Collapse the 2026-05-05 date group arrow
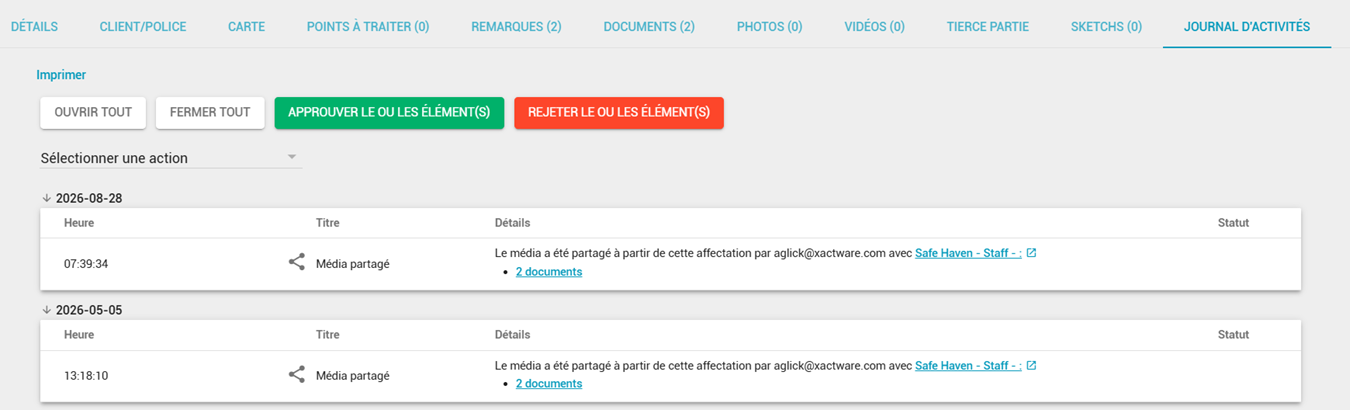The height and width of the screenshot is (410, 1350). point(46,310)
